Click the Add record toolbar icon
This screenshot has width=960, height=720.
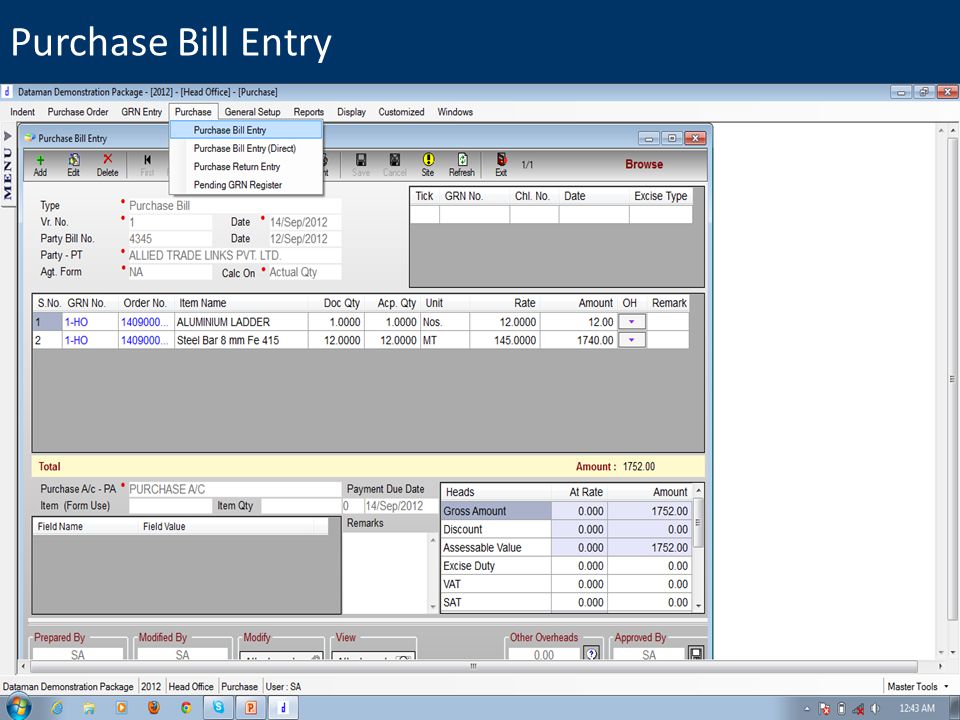tap(40, 165)
